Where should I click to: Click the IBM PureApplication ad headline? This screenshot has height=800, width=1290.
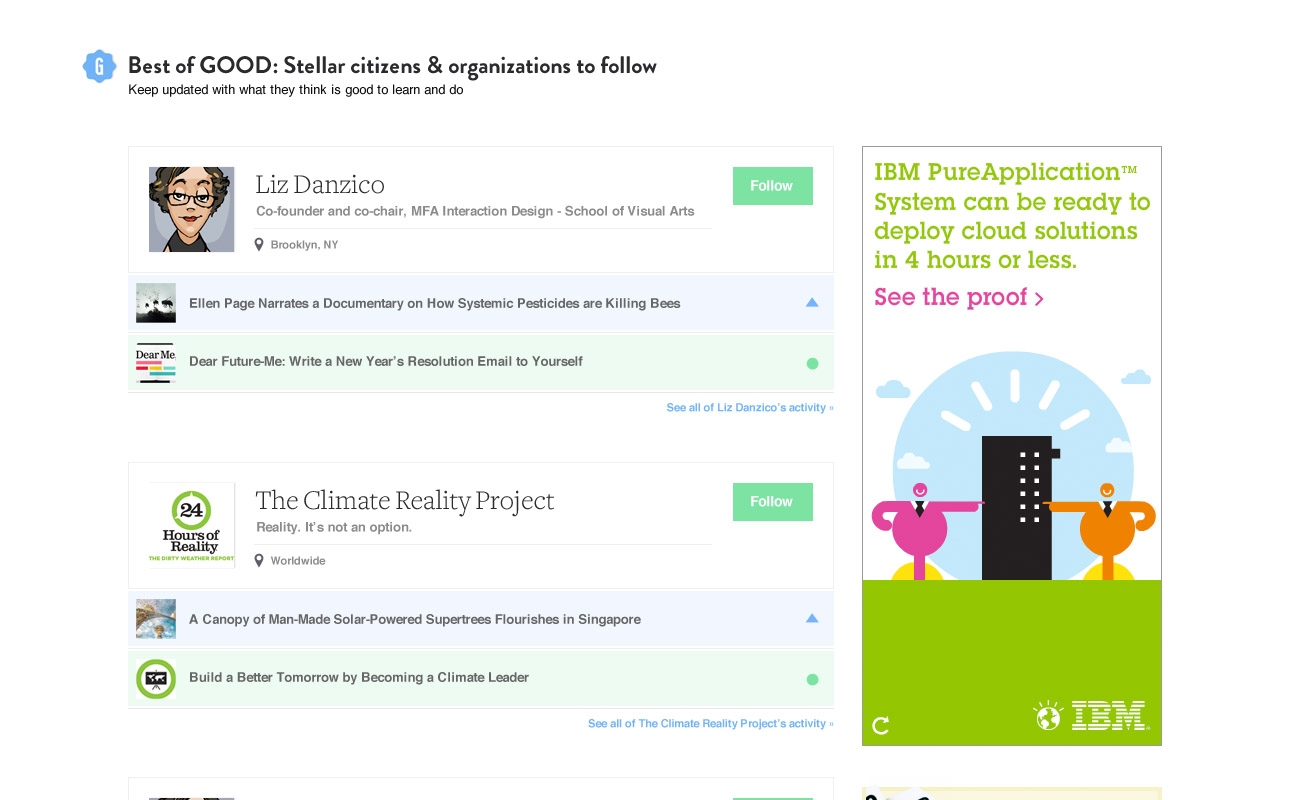coord(1012,216)
